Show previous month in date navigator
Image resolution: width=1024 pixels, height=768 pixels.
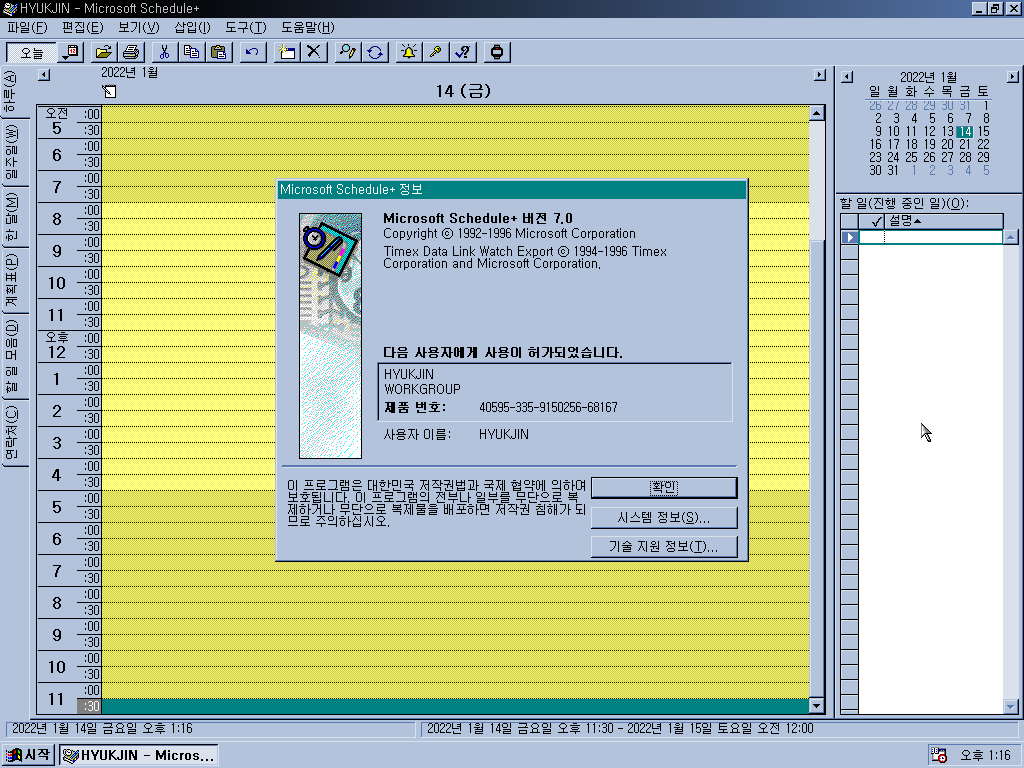847,77
